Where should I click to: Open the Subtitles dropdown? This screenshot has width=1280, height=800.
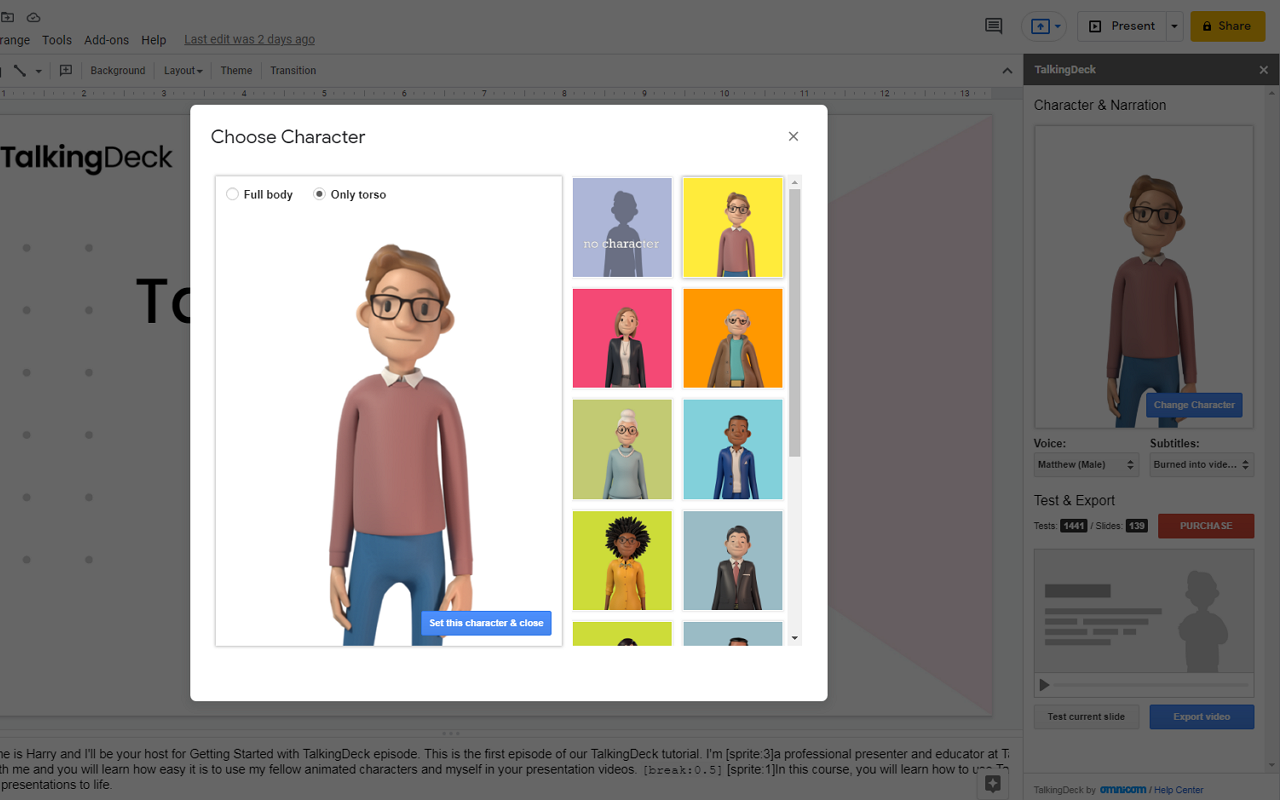1201,464
